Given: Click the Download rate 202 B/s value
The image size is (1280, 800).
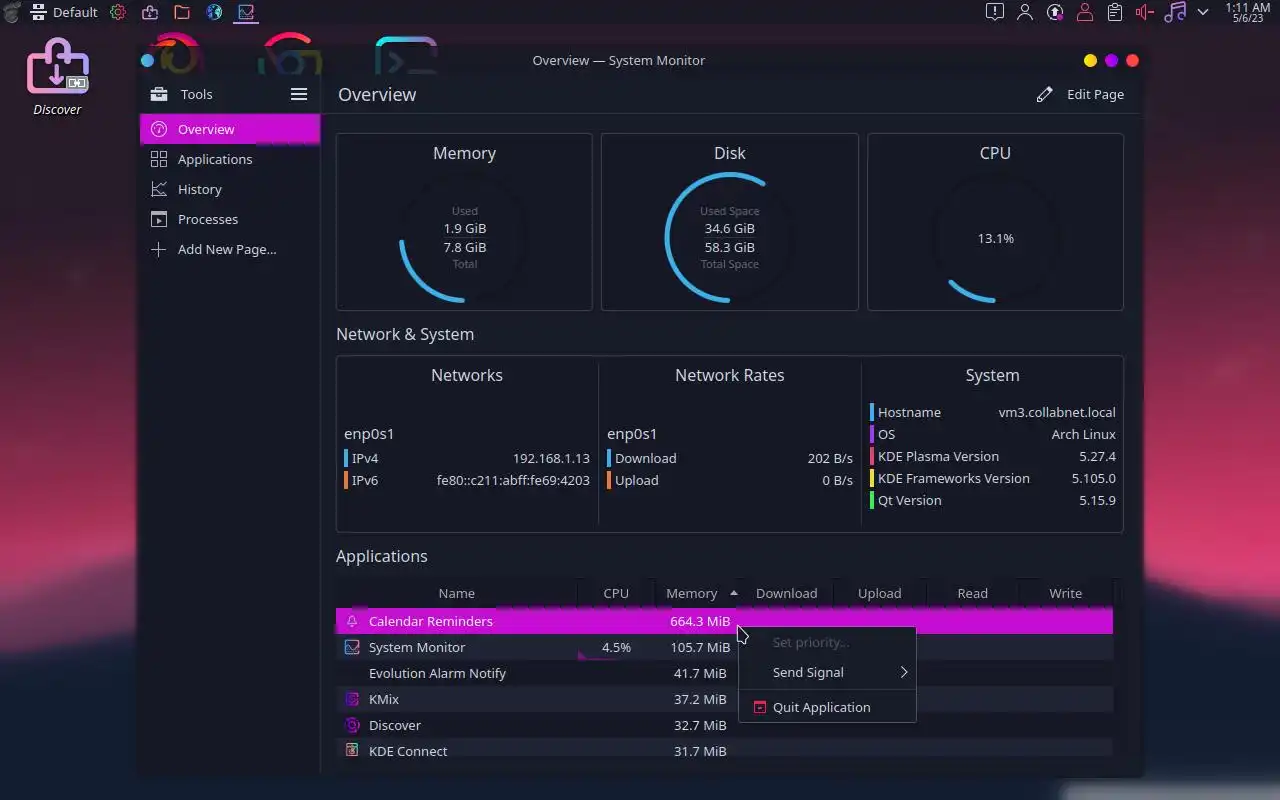Looking at the screenshot, I should 830,458.
